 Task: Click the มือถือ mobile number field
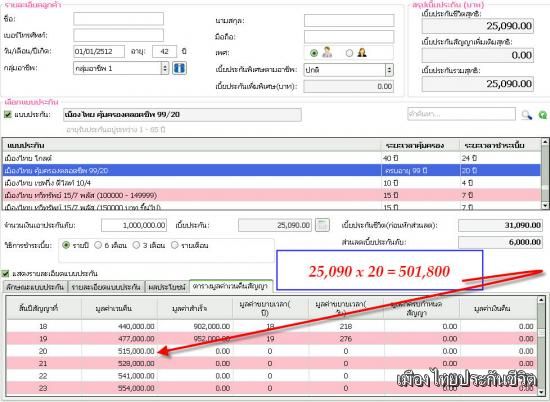click(x=349, y=36)
